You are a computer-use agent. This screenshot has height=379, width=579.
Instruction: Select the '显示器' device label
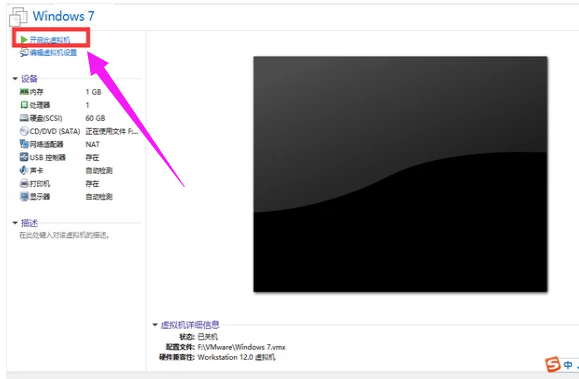(x=40, y=197)
